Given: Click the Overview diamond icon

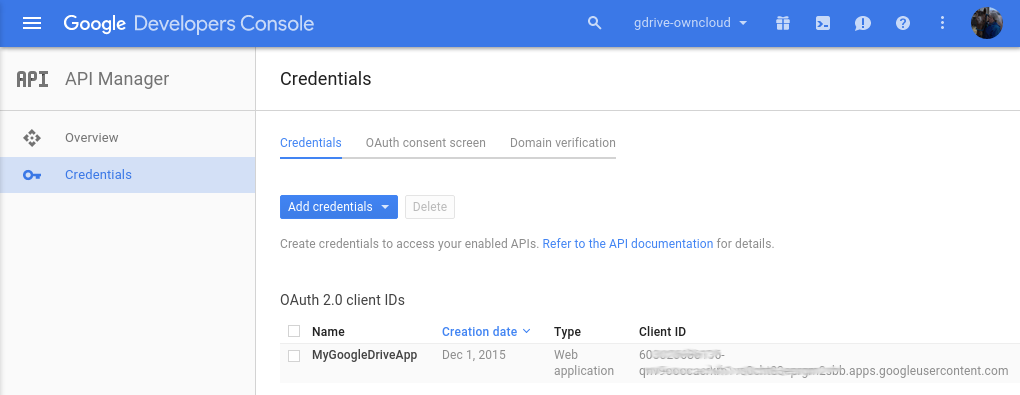Looking at the screenshot, I should pyautogui.click(x=32, y=138).
